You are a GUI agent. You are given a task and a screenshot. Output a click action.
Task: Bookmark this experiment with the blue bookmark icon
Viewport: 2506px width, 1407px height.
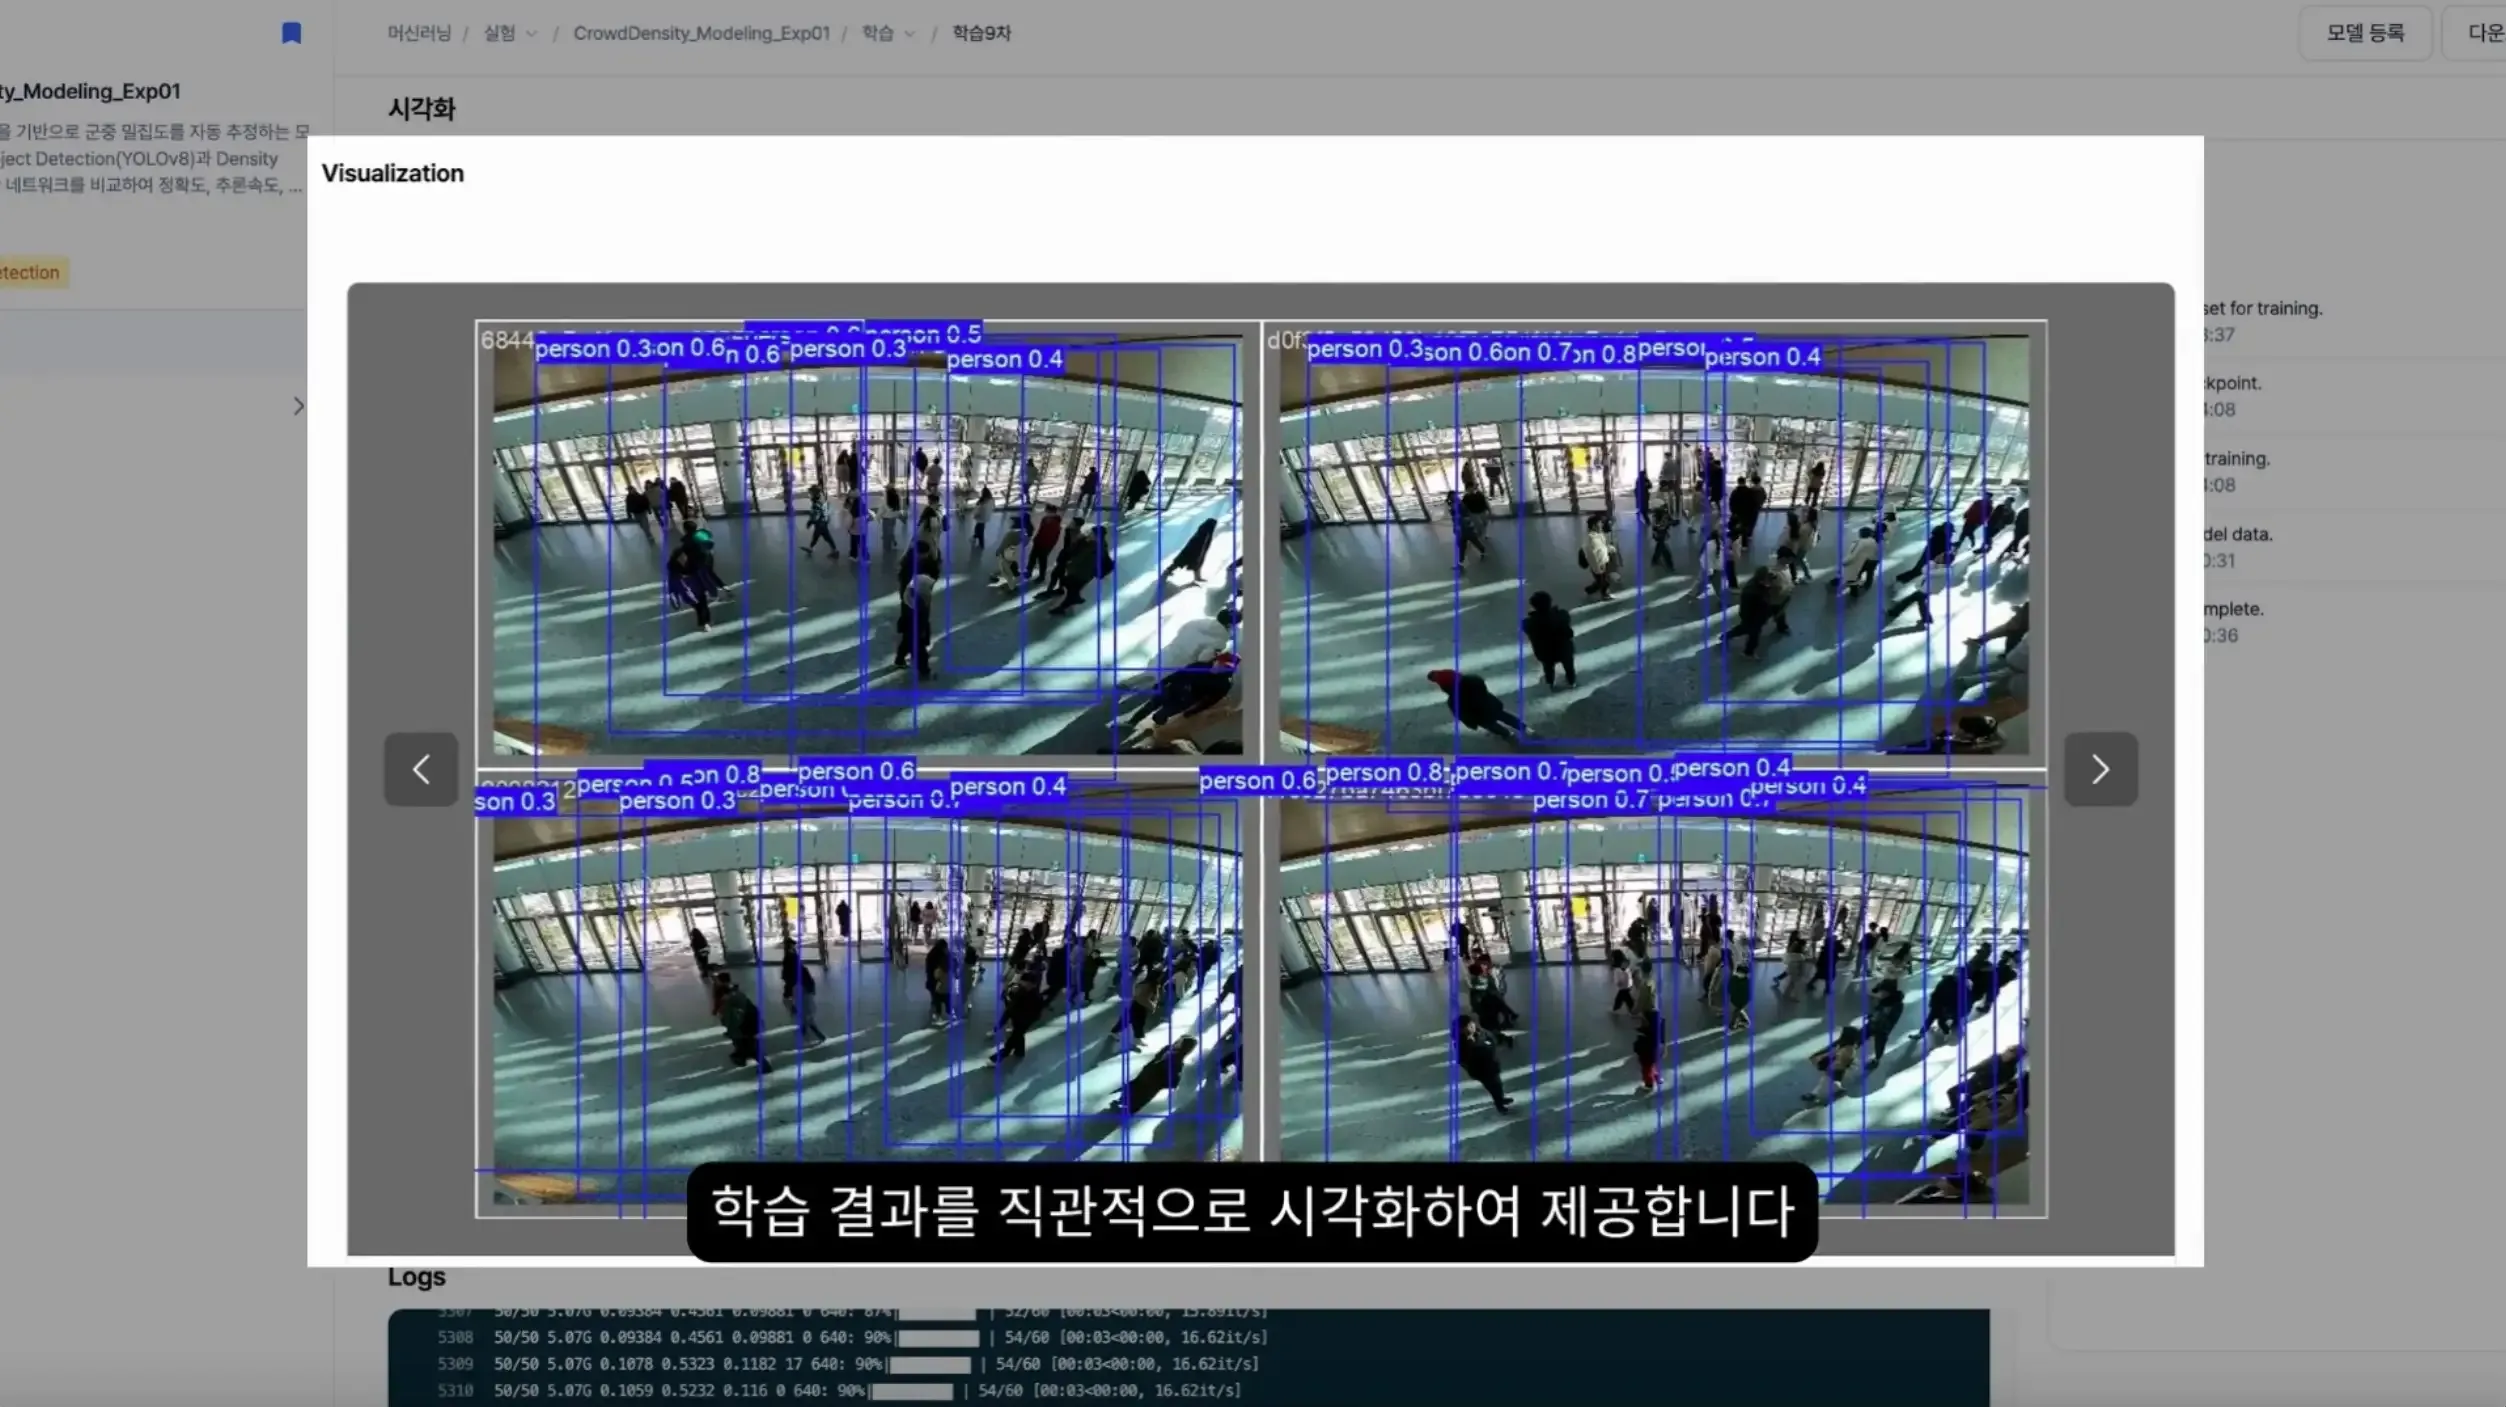pyautogui.click(x=291, y=33)
